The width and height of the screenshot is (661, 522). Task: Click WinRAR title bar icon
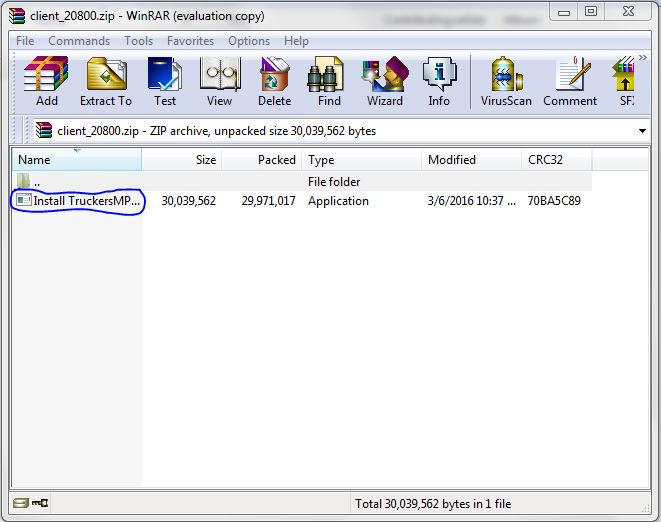click(x=17, y=16)
